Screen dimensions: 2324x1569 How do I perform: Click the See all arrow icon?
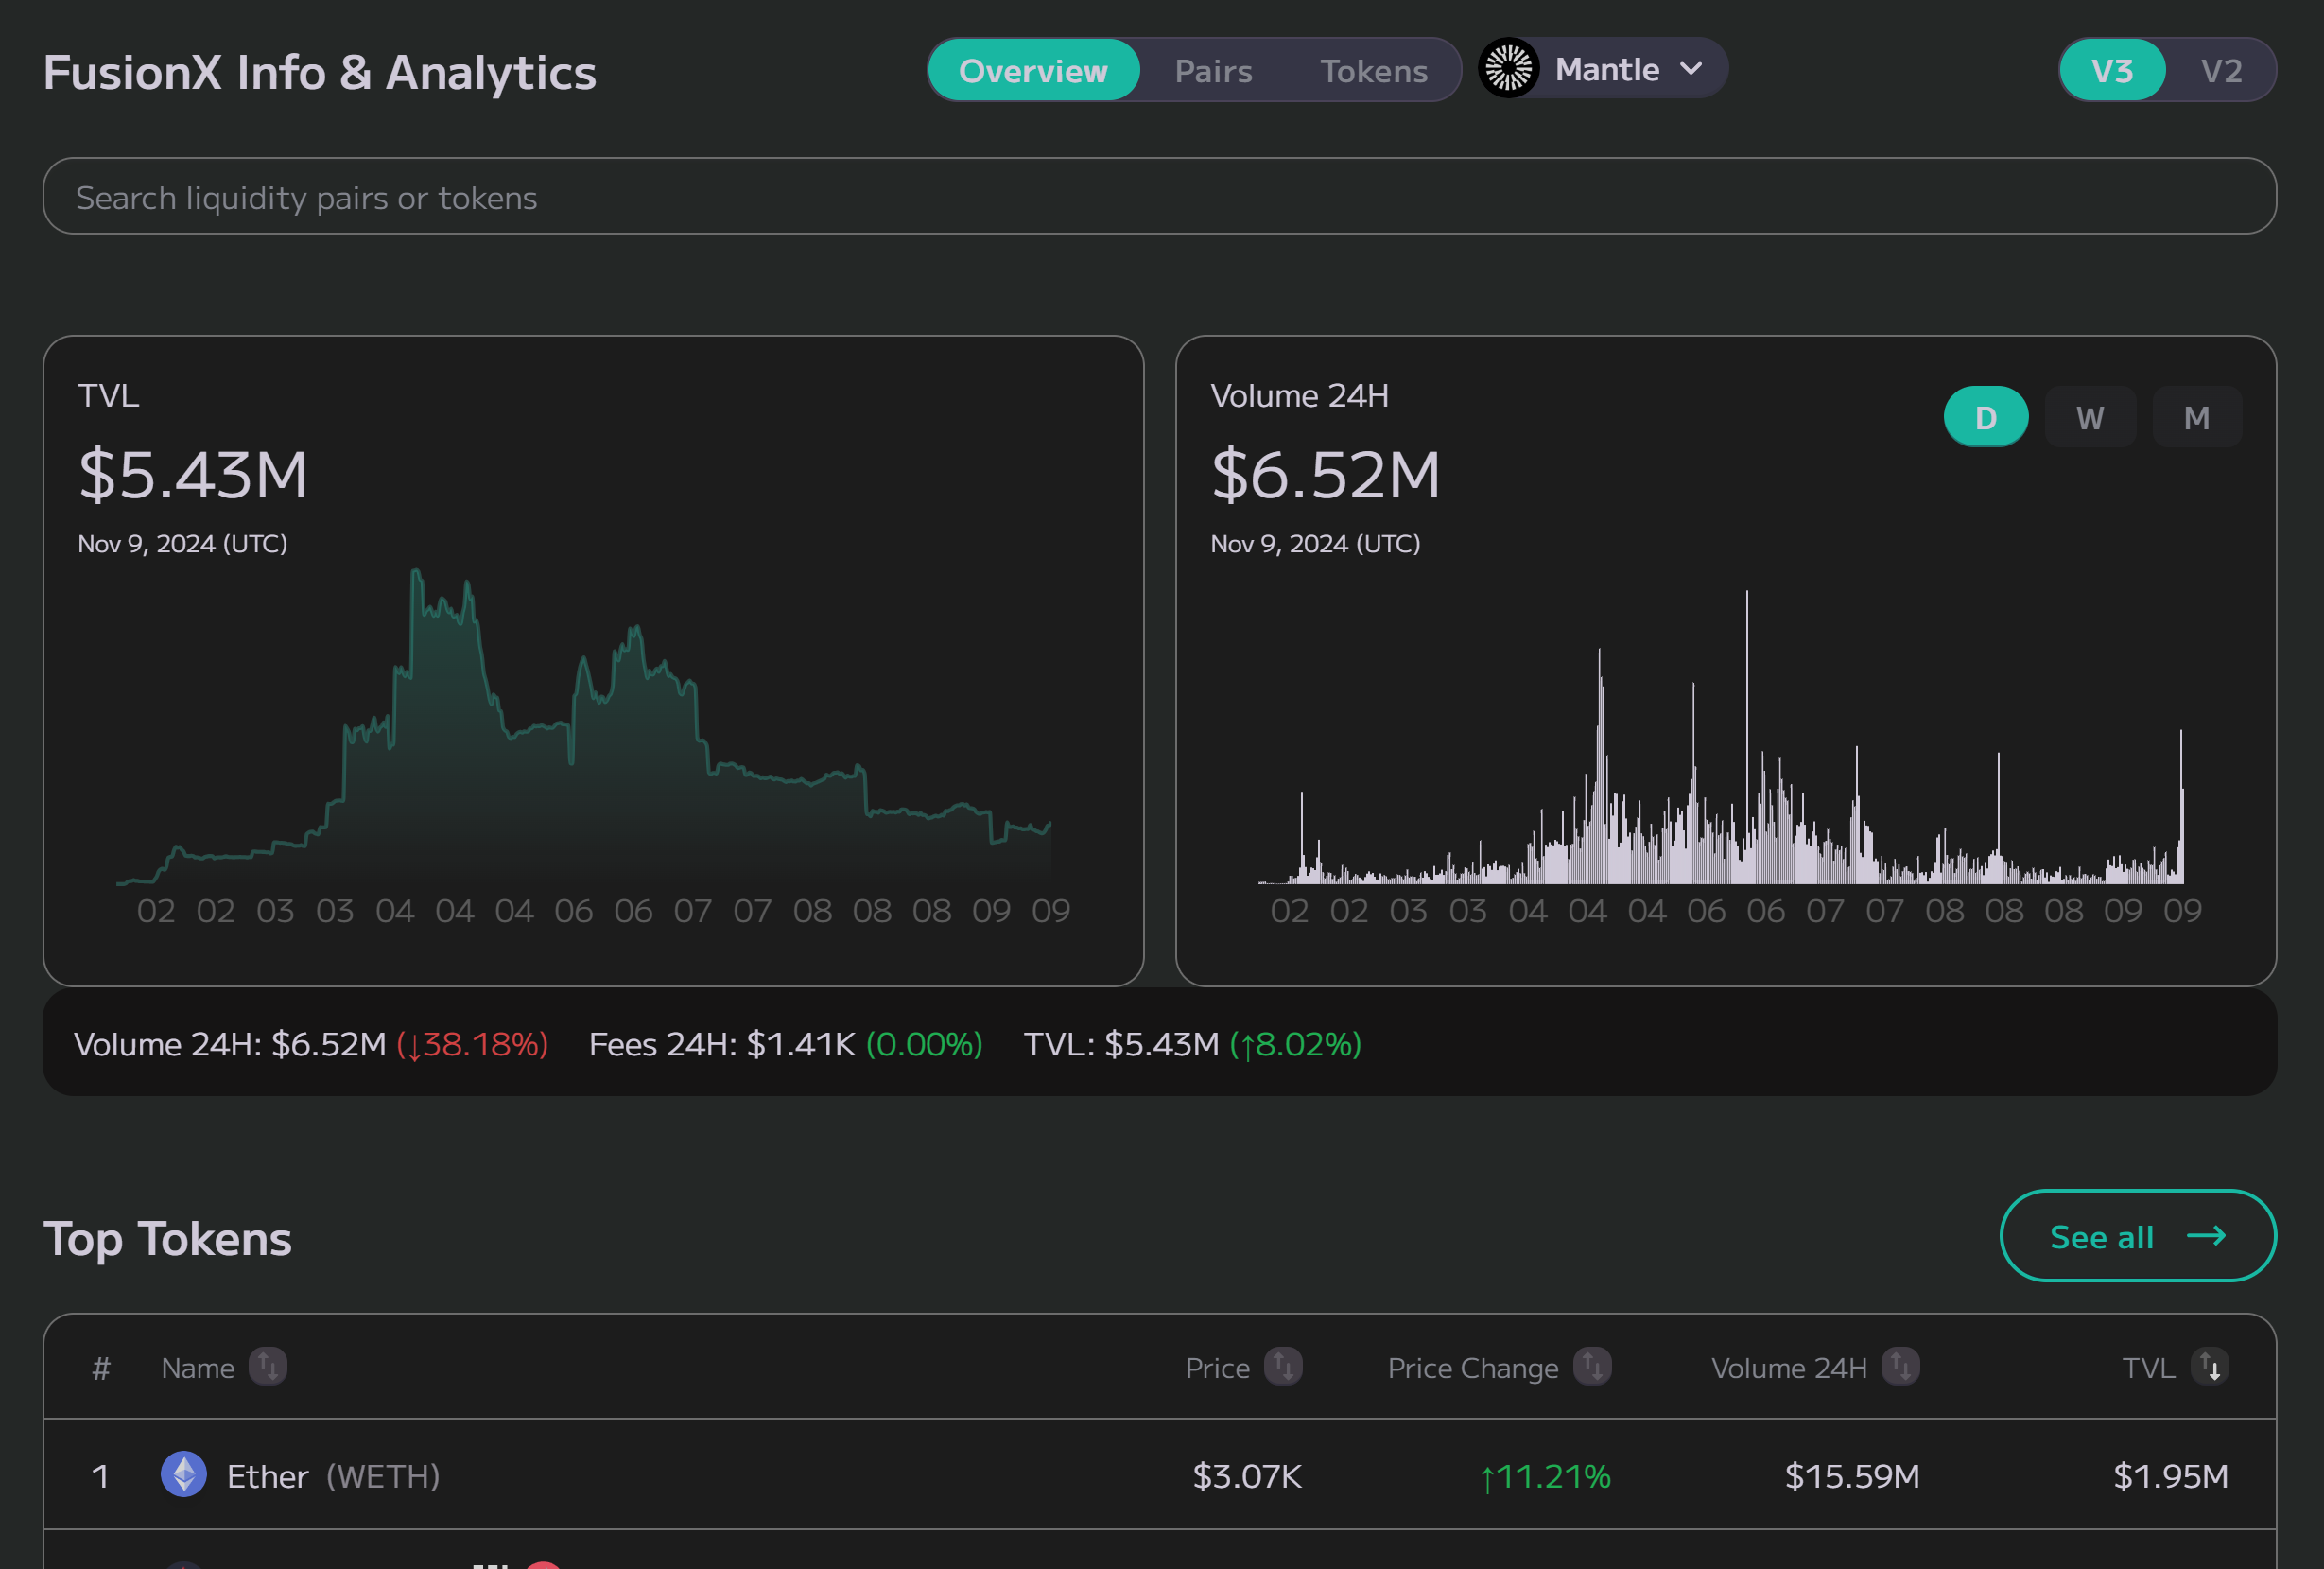[2206, 1236]
